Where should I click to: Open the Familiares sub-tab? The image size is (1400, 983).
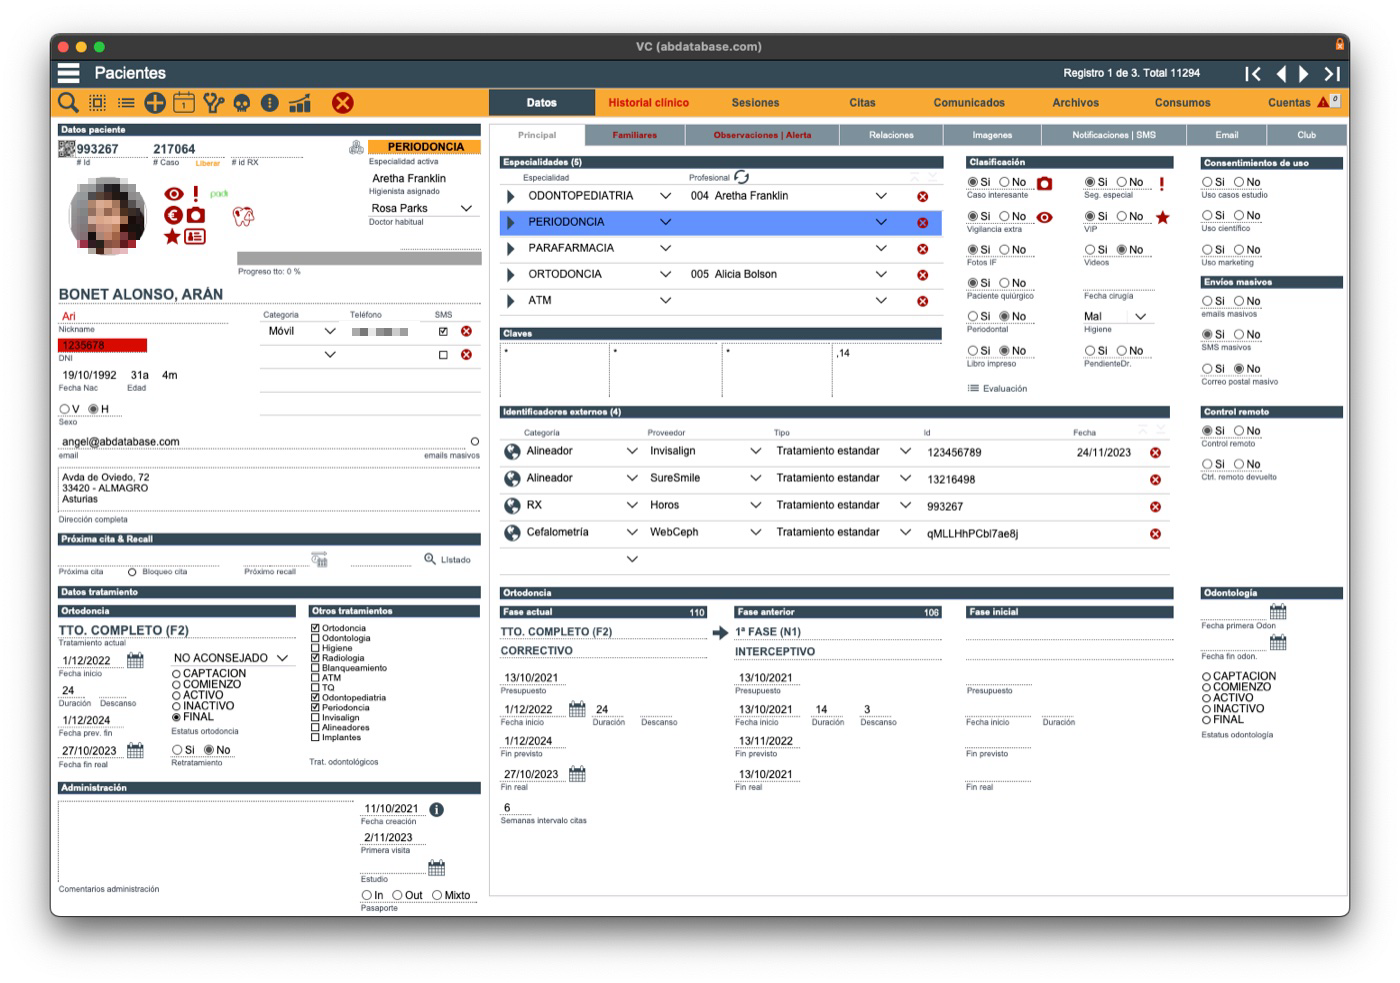[635, 135]
